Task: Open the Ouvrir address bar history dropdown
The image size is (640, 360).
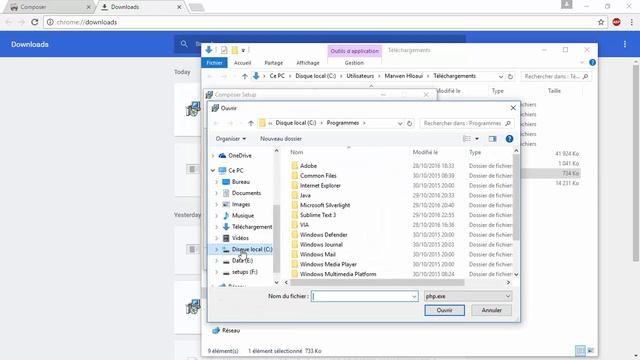Action: coord(400,123)
